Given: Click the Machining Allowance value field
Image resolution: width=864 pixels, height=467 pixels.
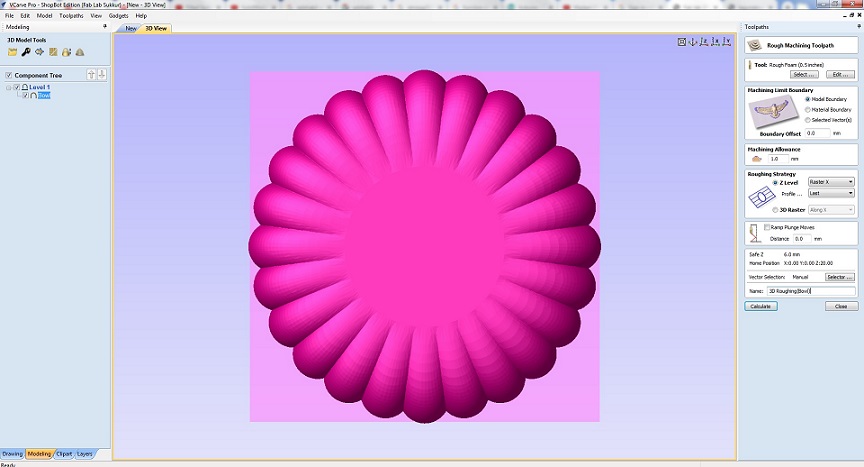Looking at the screenshot, I should pos(778,159).
